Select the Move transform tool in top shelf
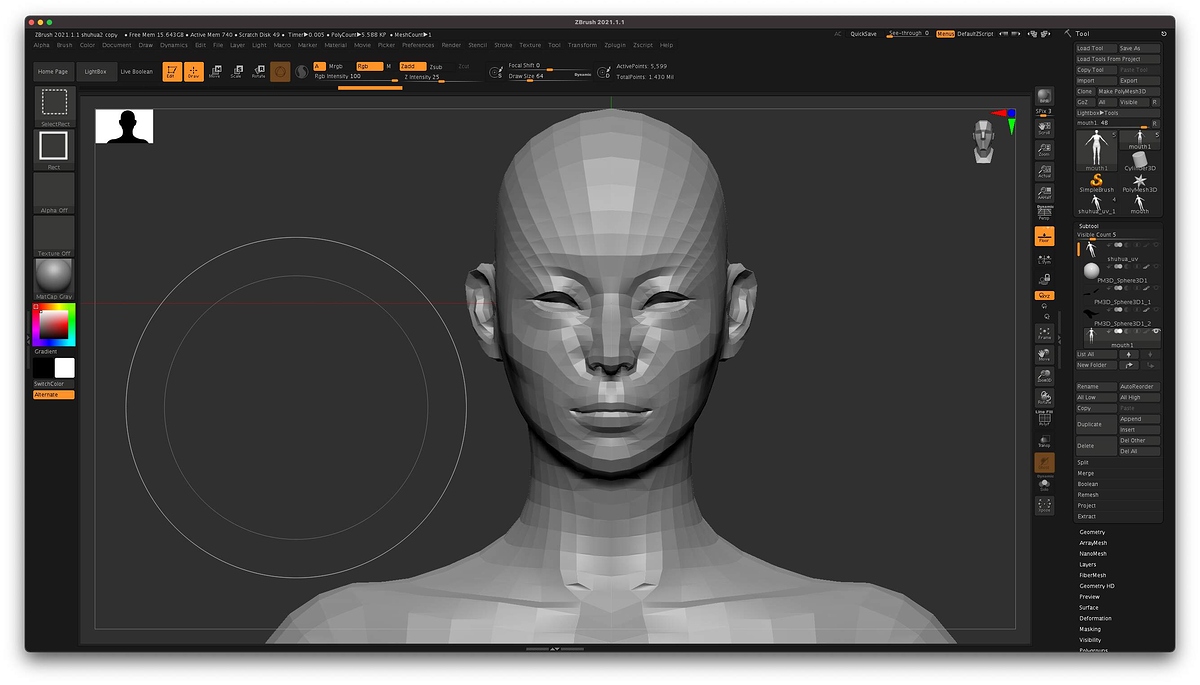1200x685 pixels. pyautogui.click(x=214, y=71)
